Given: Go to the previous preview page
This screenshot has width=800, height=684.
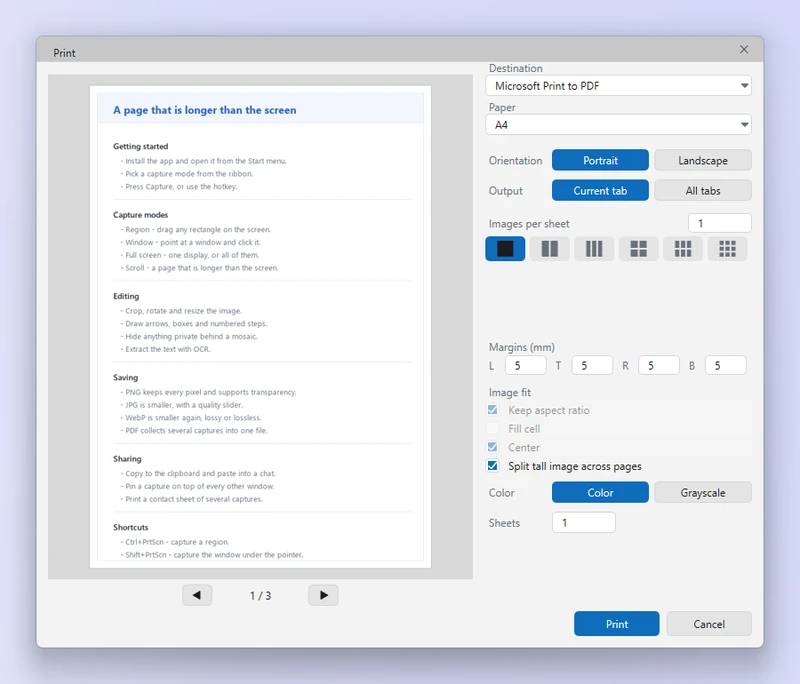Looking at the screenshot, I should (197, 595).
